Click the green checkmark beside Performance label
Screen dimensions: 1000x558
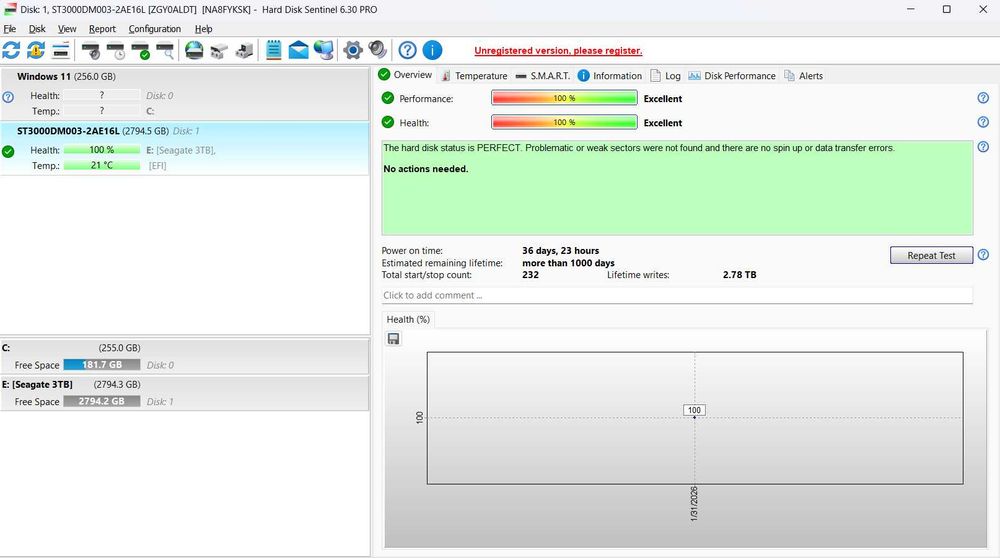[388, 98]
